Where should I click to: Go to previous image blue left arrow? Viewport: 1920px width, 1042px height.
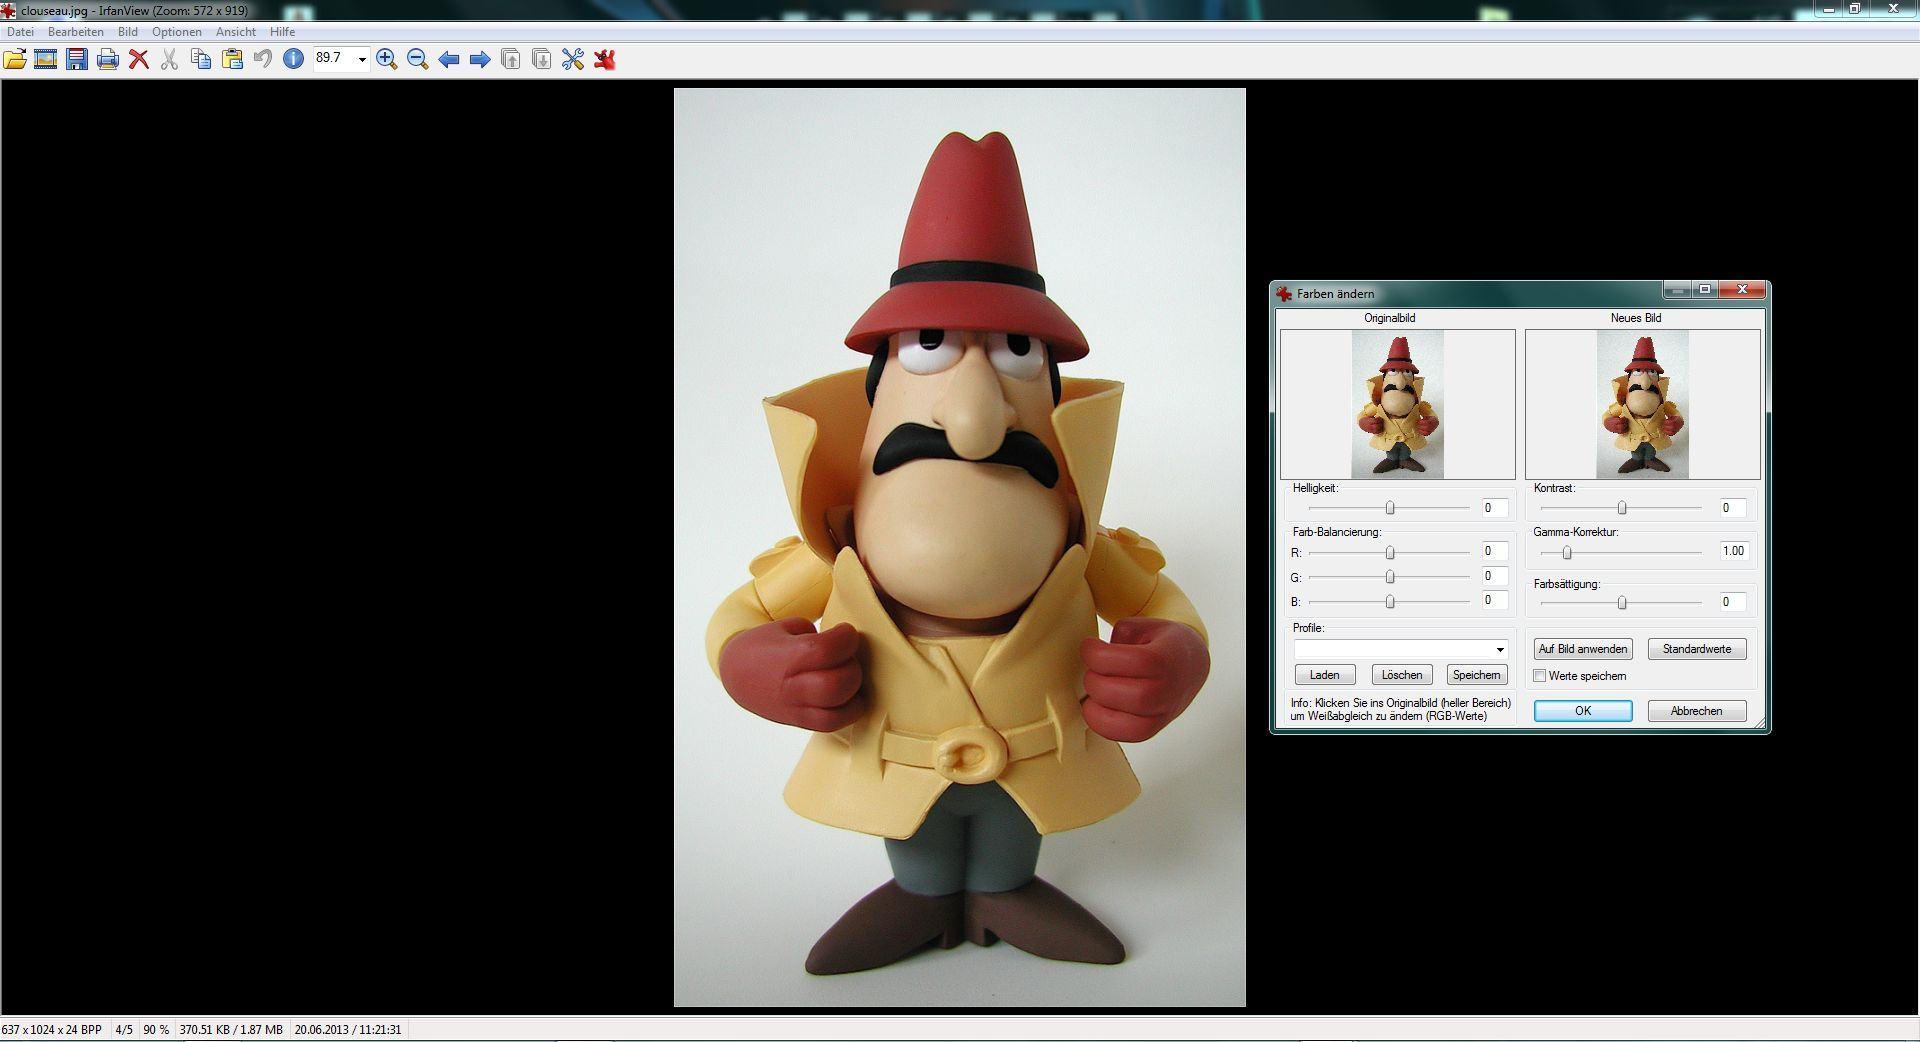[x=449, y=60]
